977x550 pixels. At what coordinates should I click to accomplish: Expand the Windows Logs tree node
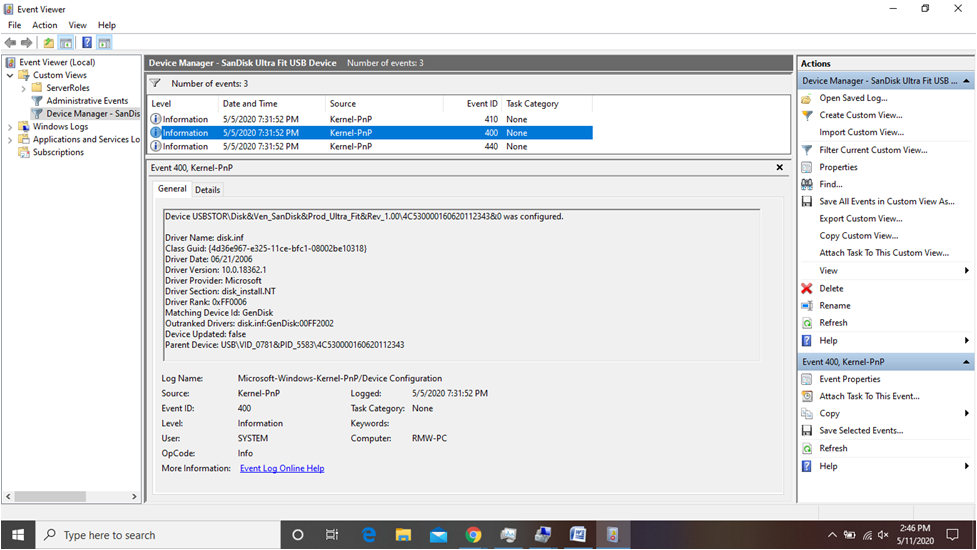[x=10, y=127]
